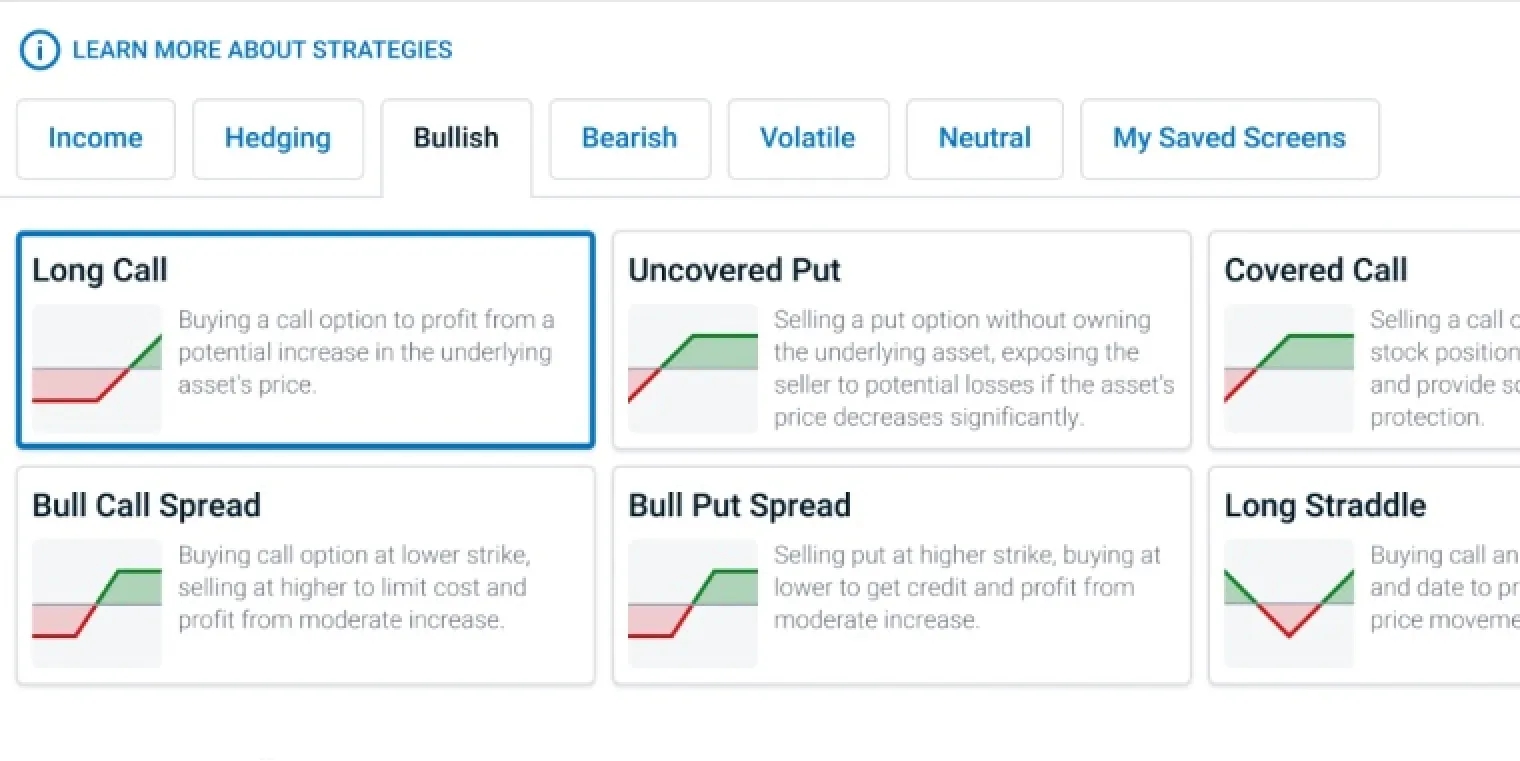Click the Long Call payoff diagram icon
Screen dimensions: 1520x761
pyautogui.click(x=97, y=368)
